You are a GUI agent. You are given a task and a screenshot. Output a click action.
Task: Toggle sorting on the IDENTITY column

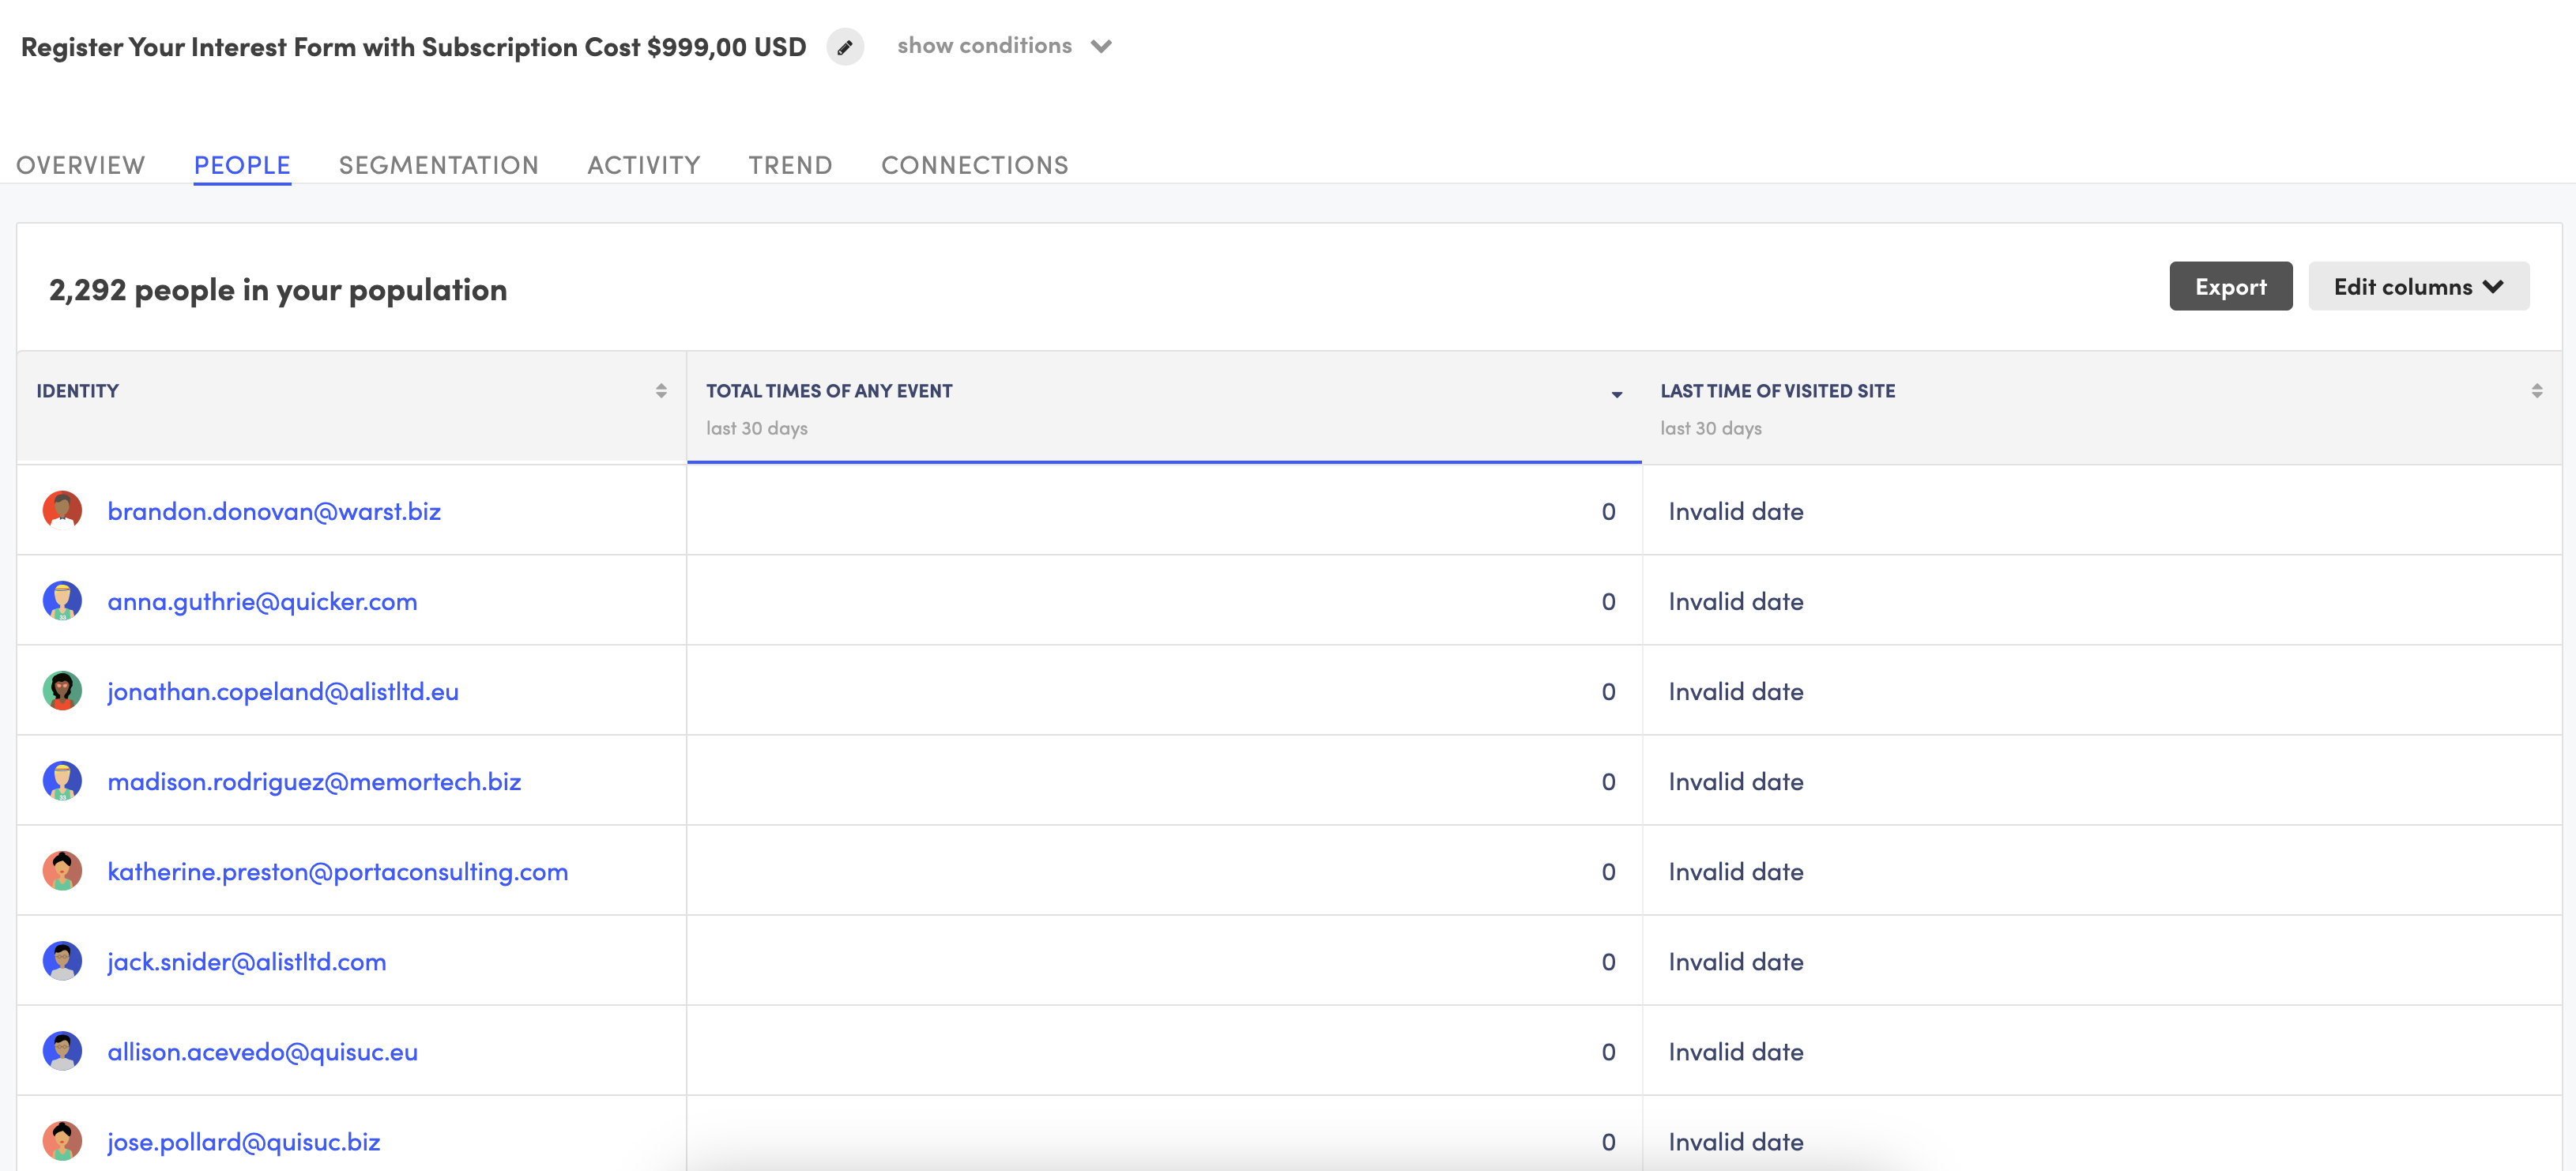pos(661,390)
